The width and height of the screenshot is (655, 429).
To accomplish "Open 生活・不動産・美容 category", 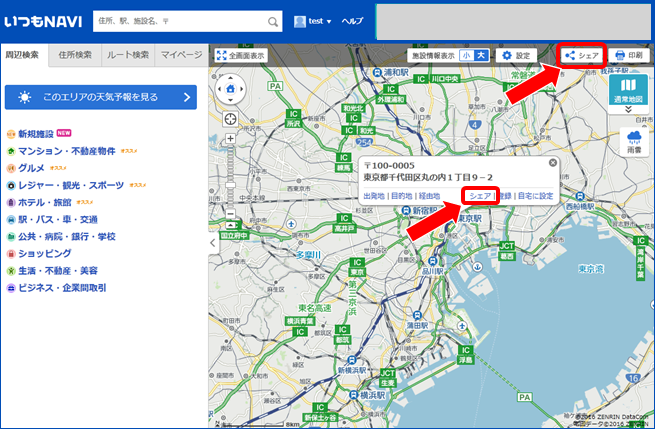I will click(x=58, y=271).
